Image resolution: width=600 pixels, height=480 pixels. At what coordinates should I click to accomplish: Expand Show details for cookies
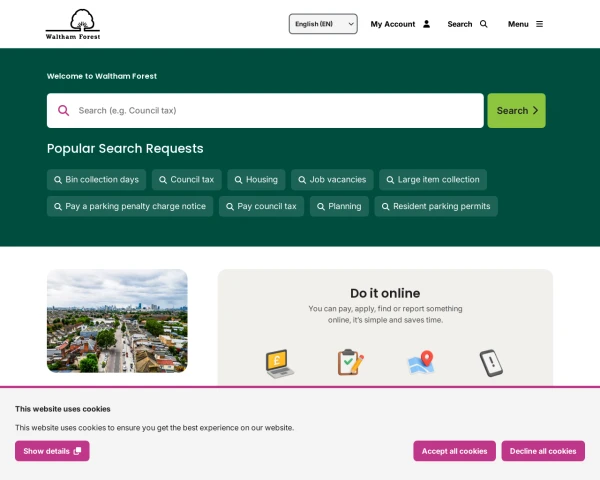pos(52,451)
